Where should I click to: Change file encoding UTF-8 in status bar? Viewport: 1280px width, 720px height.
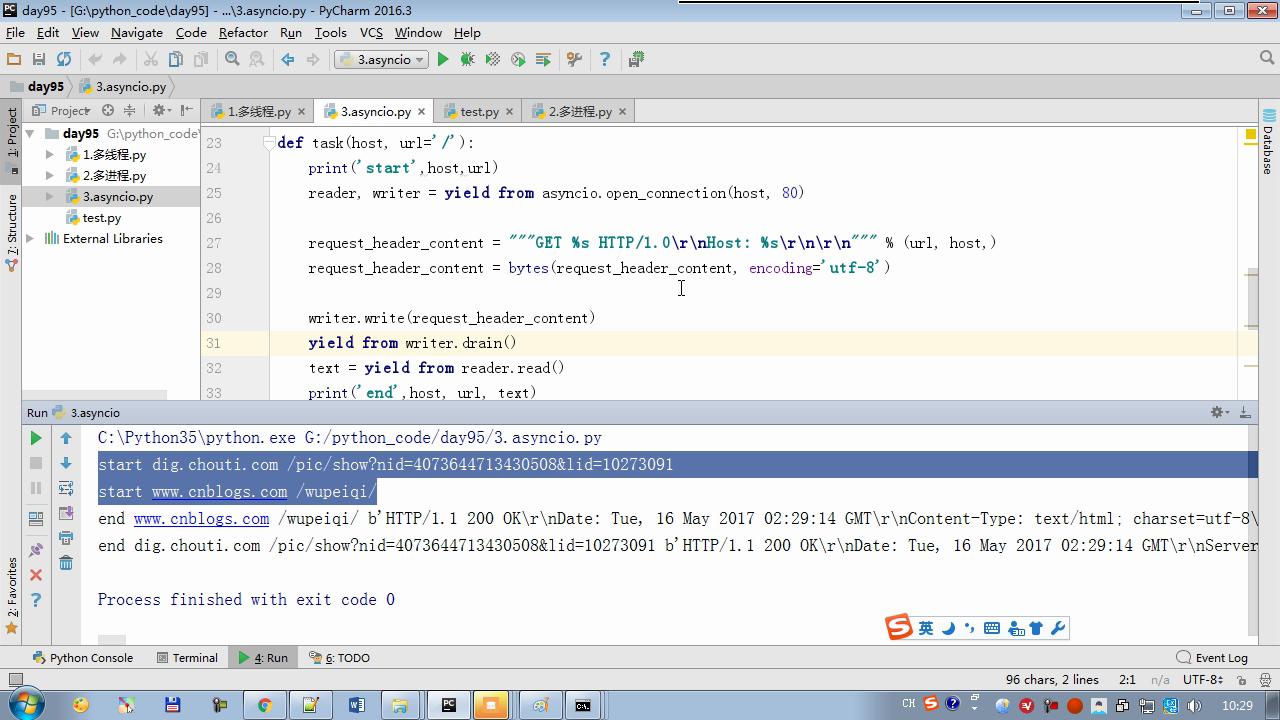[x=1203, y=679]
